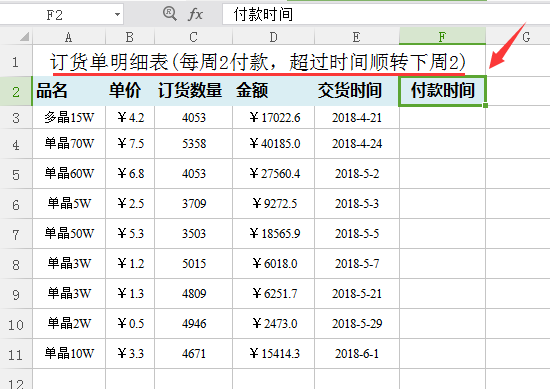Select column C header

pyautogui.click(x=193, y=37)
